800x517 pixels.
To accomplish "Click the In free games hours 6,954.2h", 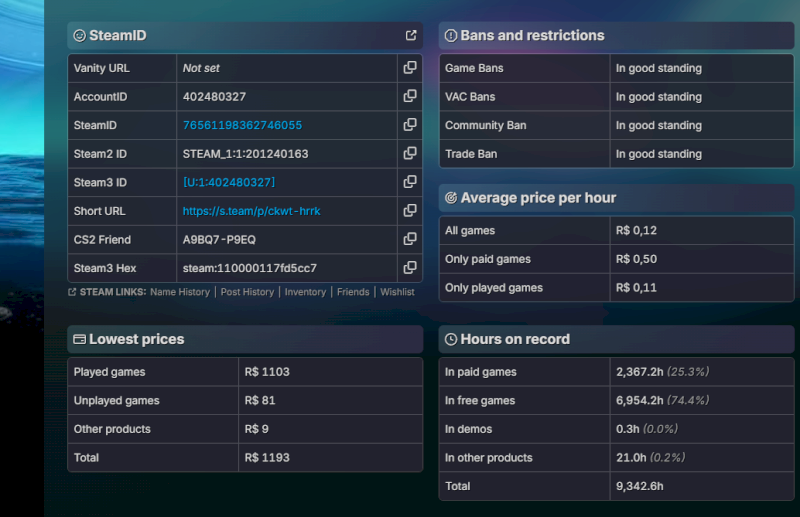I will pos(640,400).
